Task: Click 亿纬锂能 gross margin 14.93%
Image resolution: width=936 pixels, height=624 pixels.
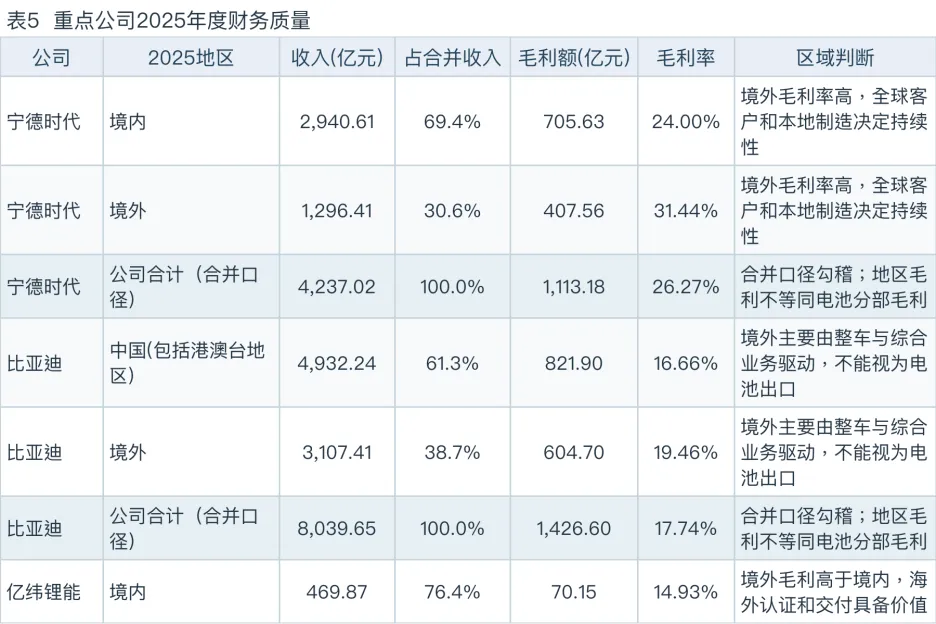Action: pyautogui.click(x=685, y=592)
